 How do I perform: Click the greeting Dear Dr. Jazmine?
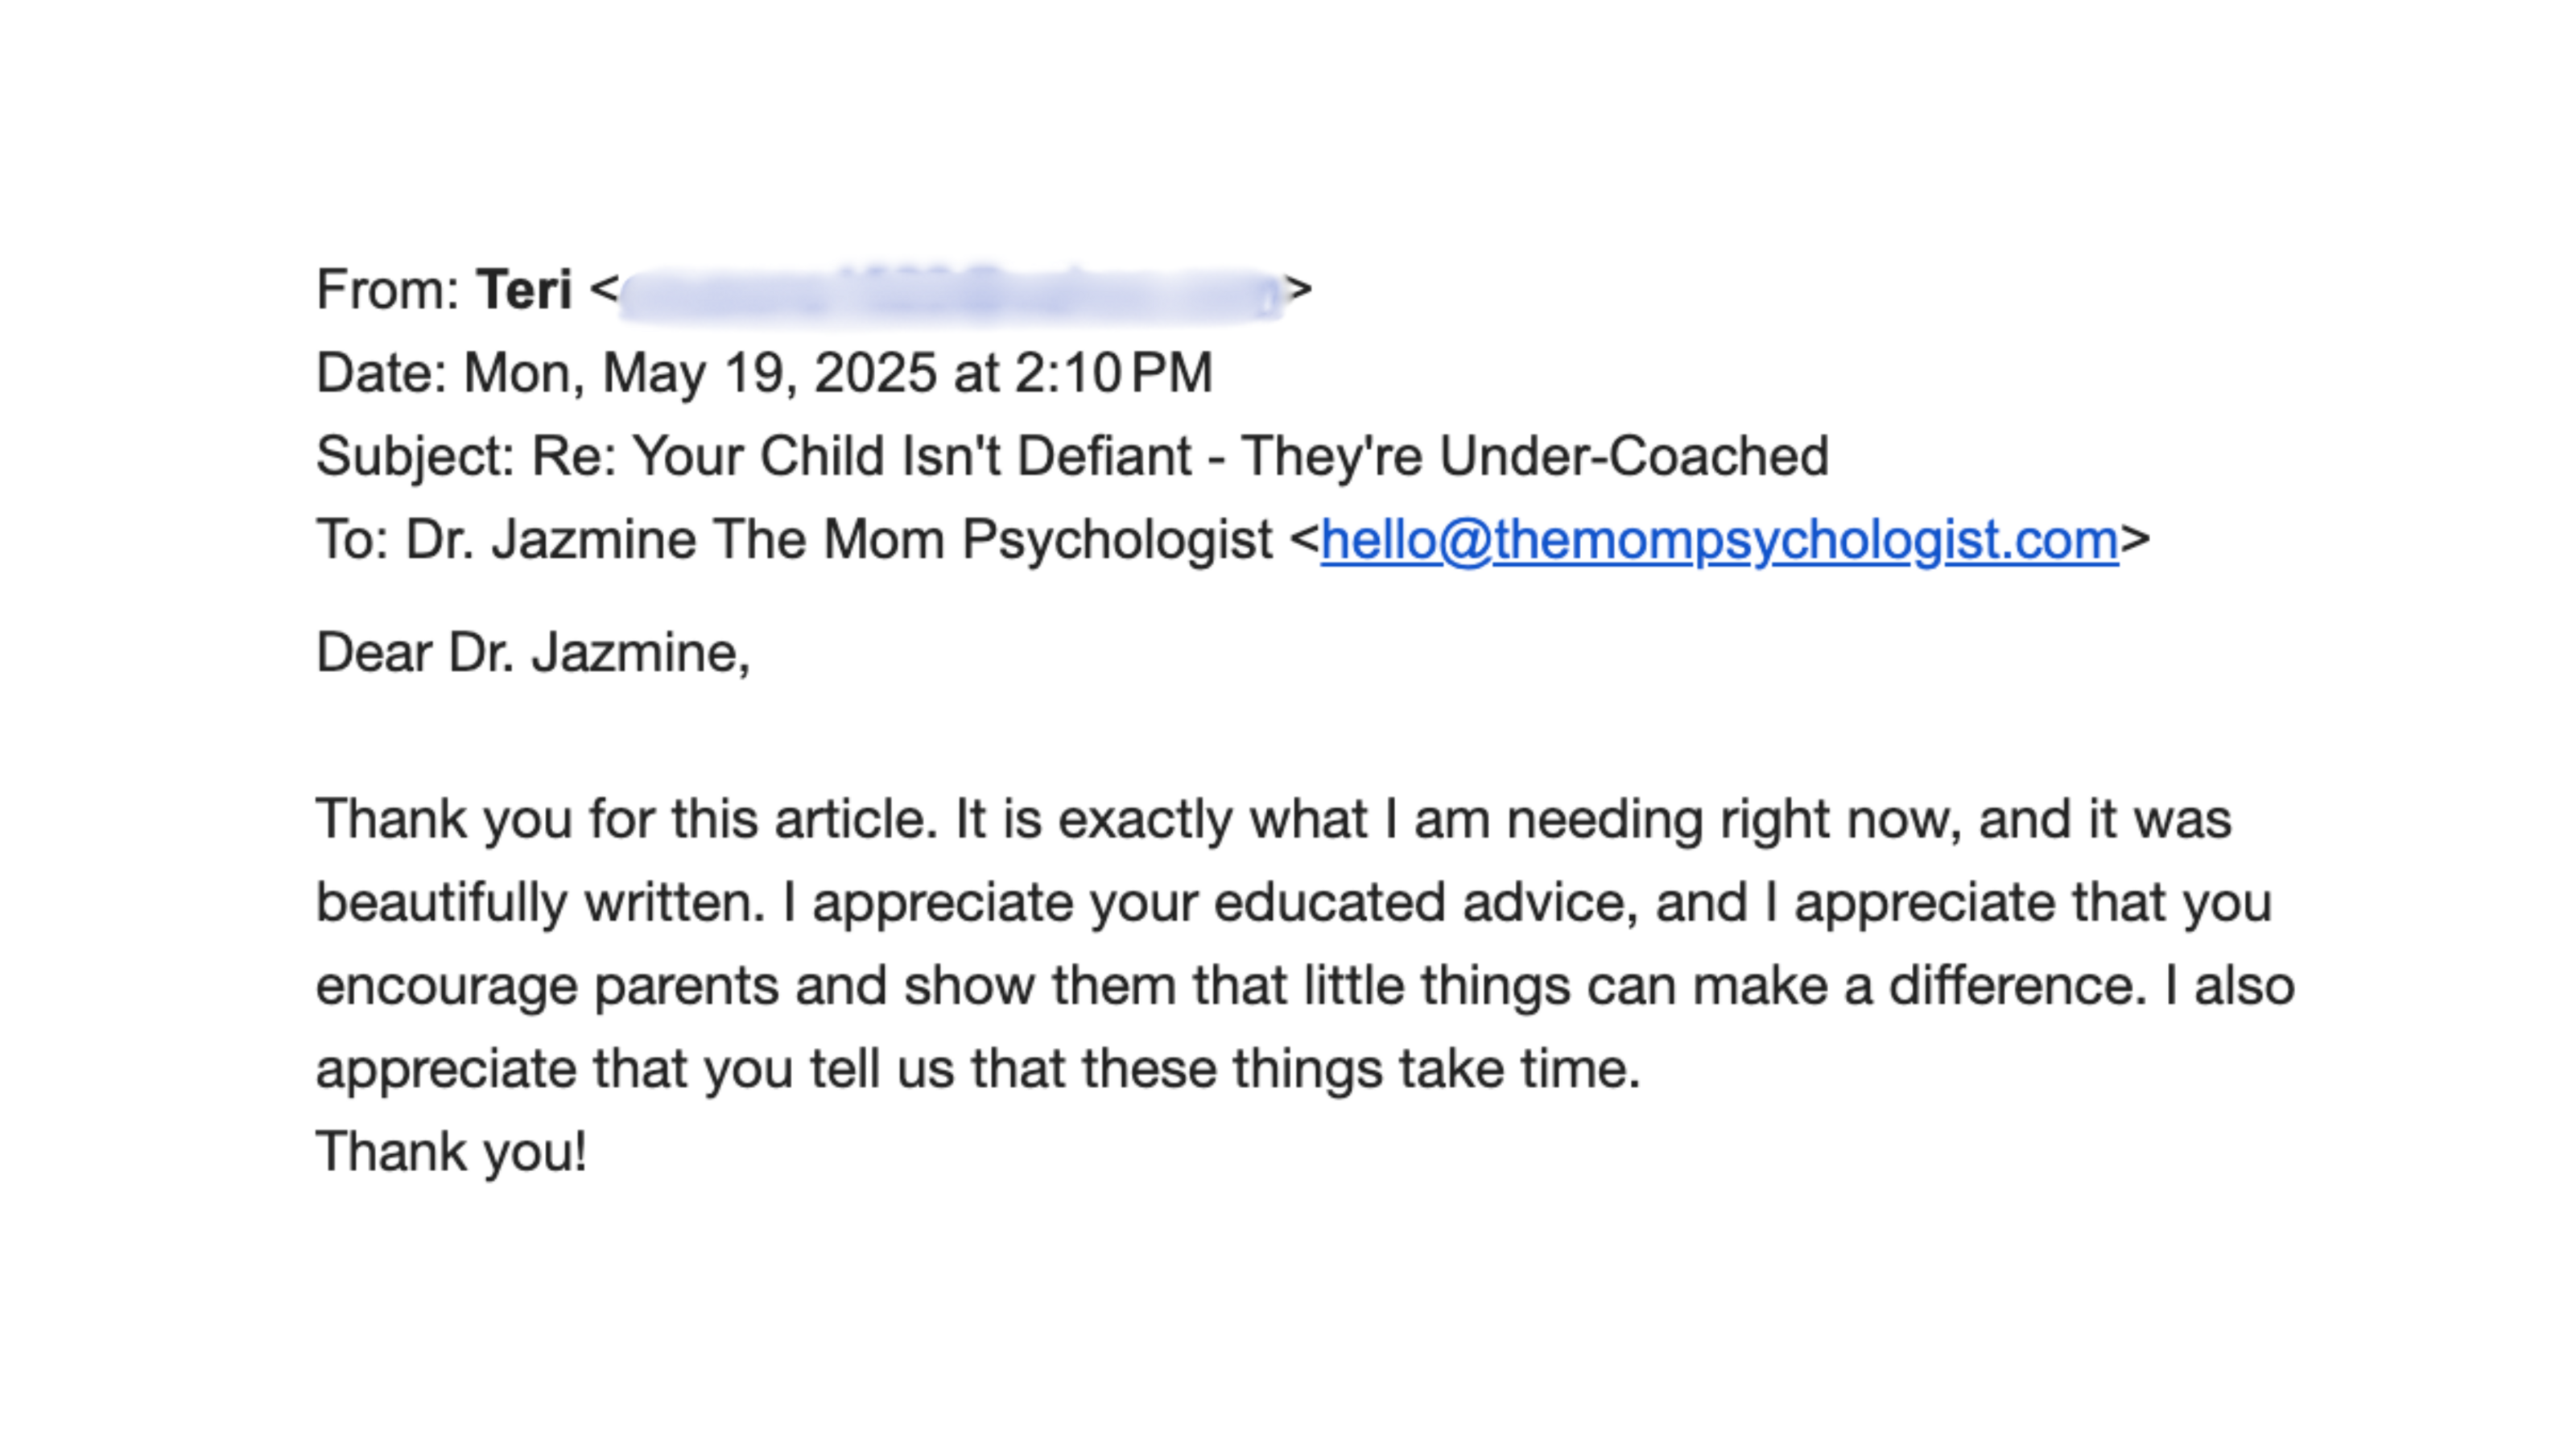coord(532,653)
